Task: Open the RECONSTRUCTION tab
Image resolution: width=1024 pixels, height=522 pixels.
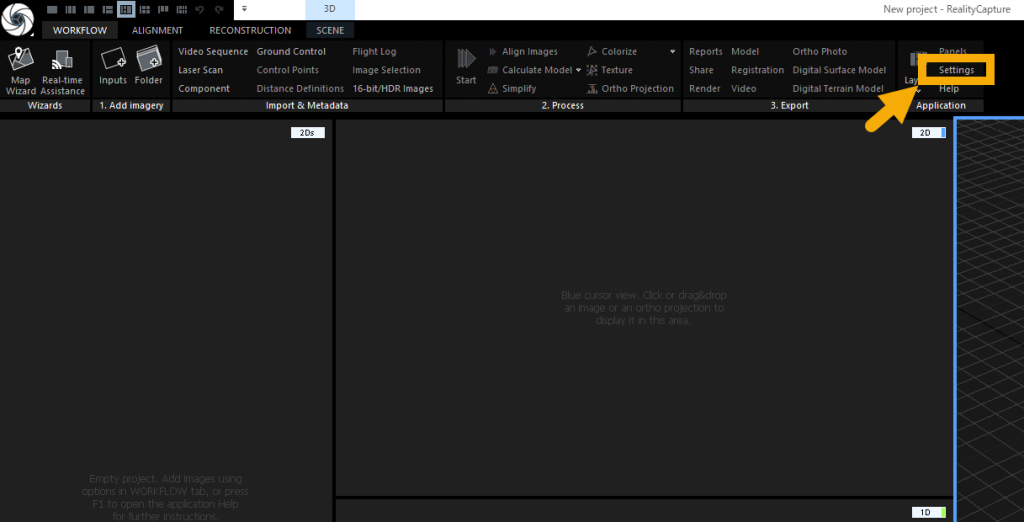Action: click(x=250, y=30)
